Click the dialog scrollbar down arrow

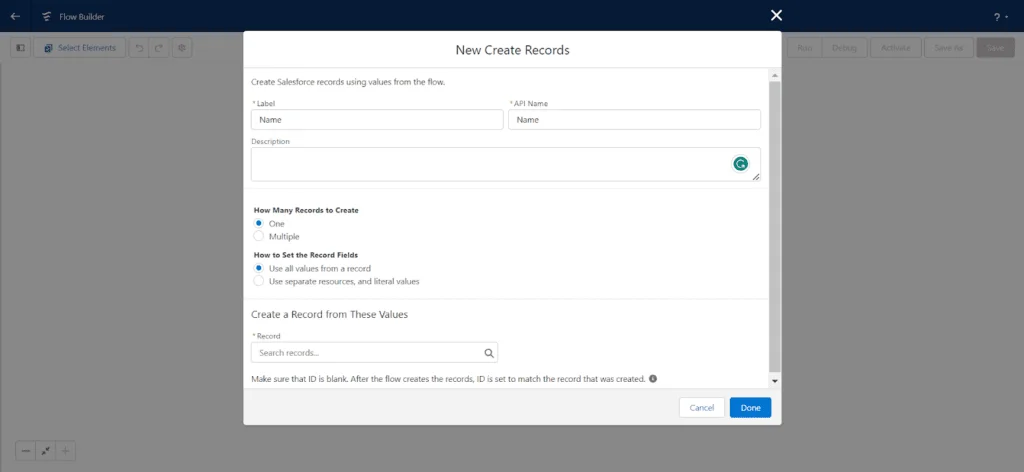[x=775, y=381]
